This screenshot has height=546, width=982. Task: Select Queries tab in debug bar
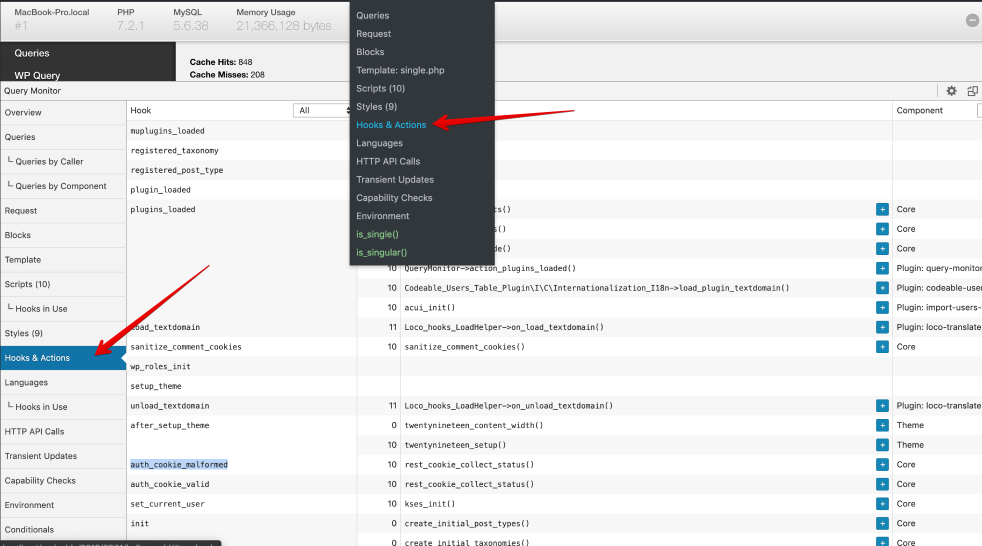pos(88,53)
